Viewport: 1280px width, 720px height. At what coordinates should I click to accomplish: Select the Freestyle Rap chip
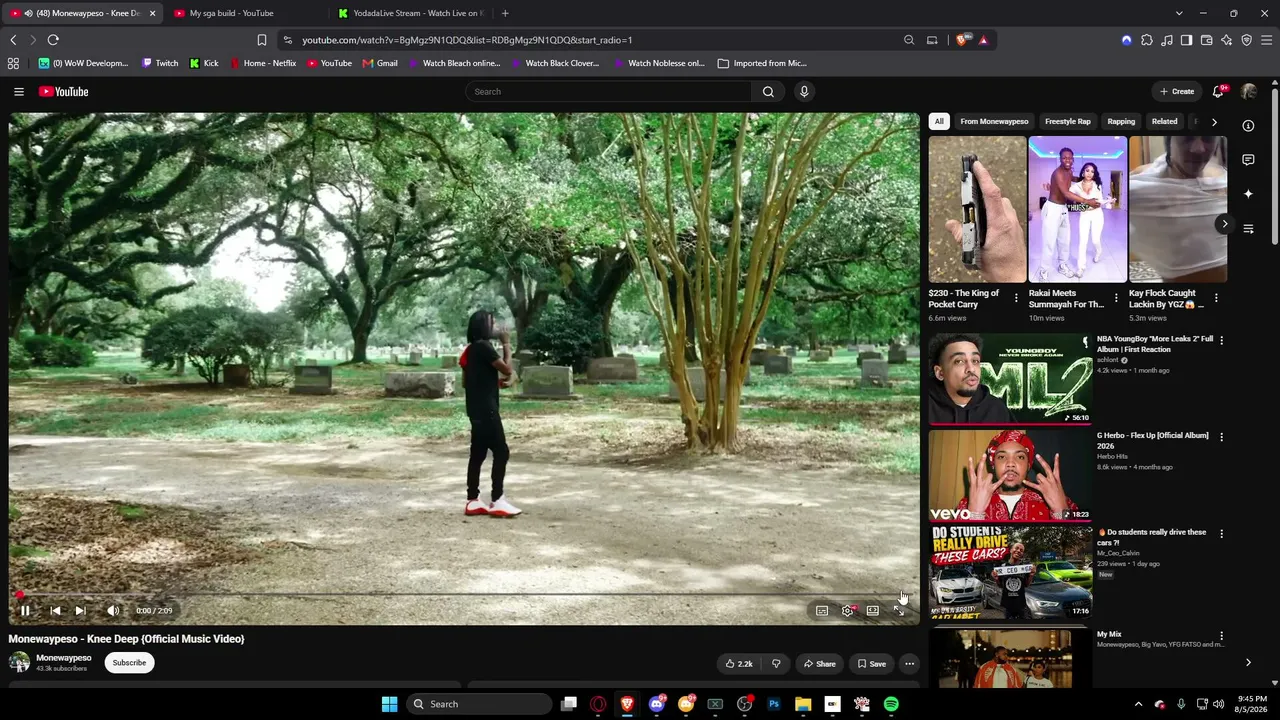coord(1068,121)
